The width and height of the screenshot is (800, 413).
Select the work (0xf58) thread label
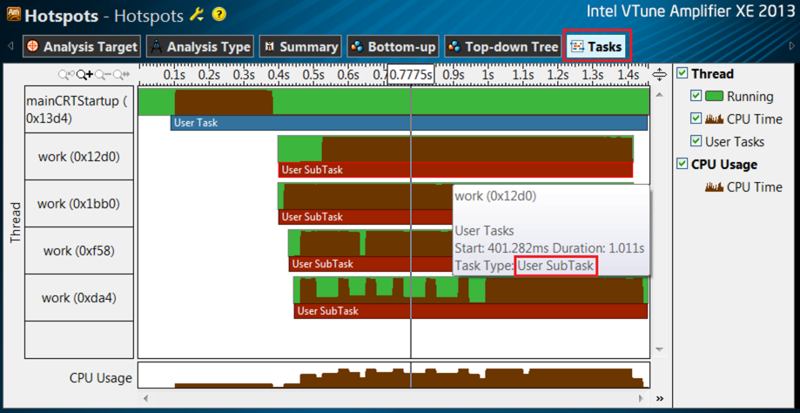click(x=79, y=251)
